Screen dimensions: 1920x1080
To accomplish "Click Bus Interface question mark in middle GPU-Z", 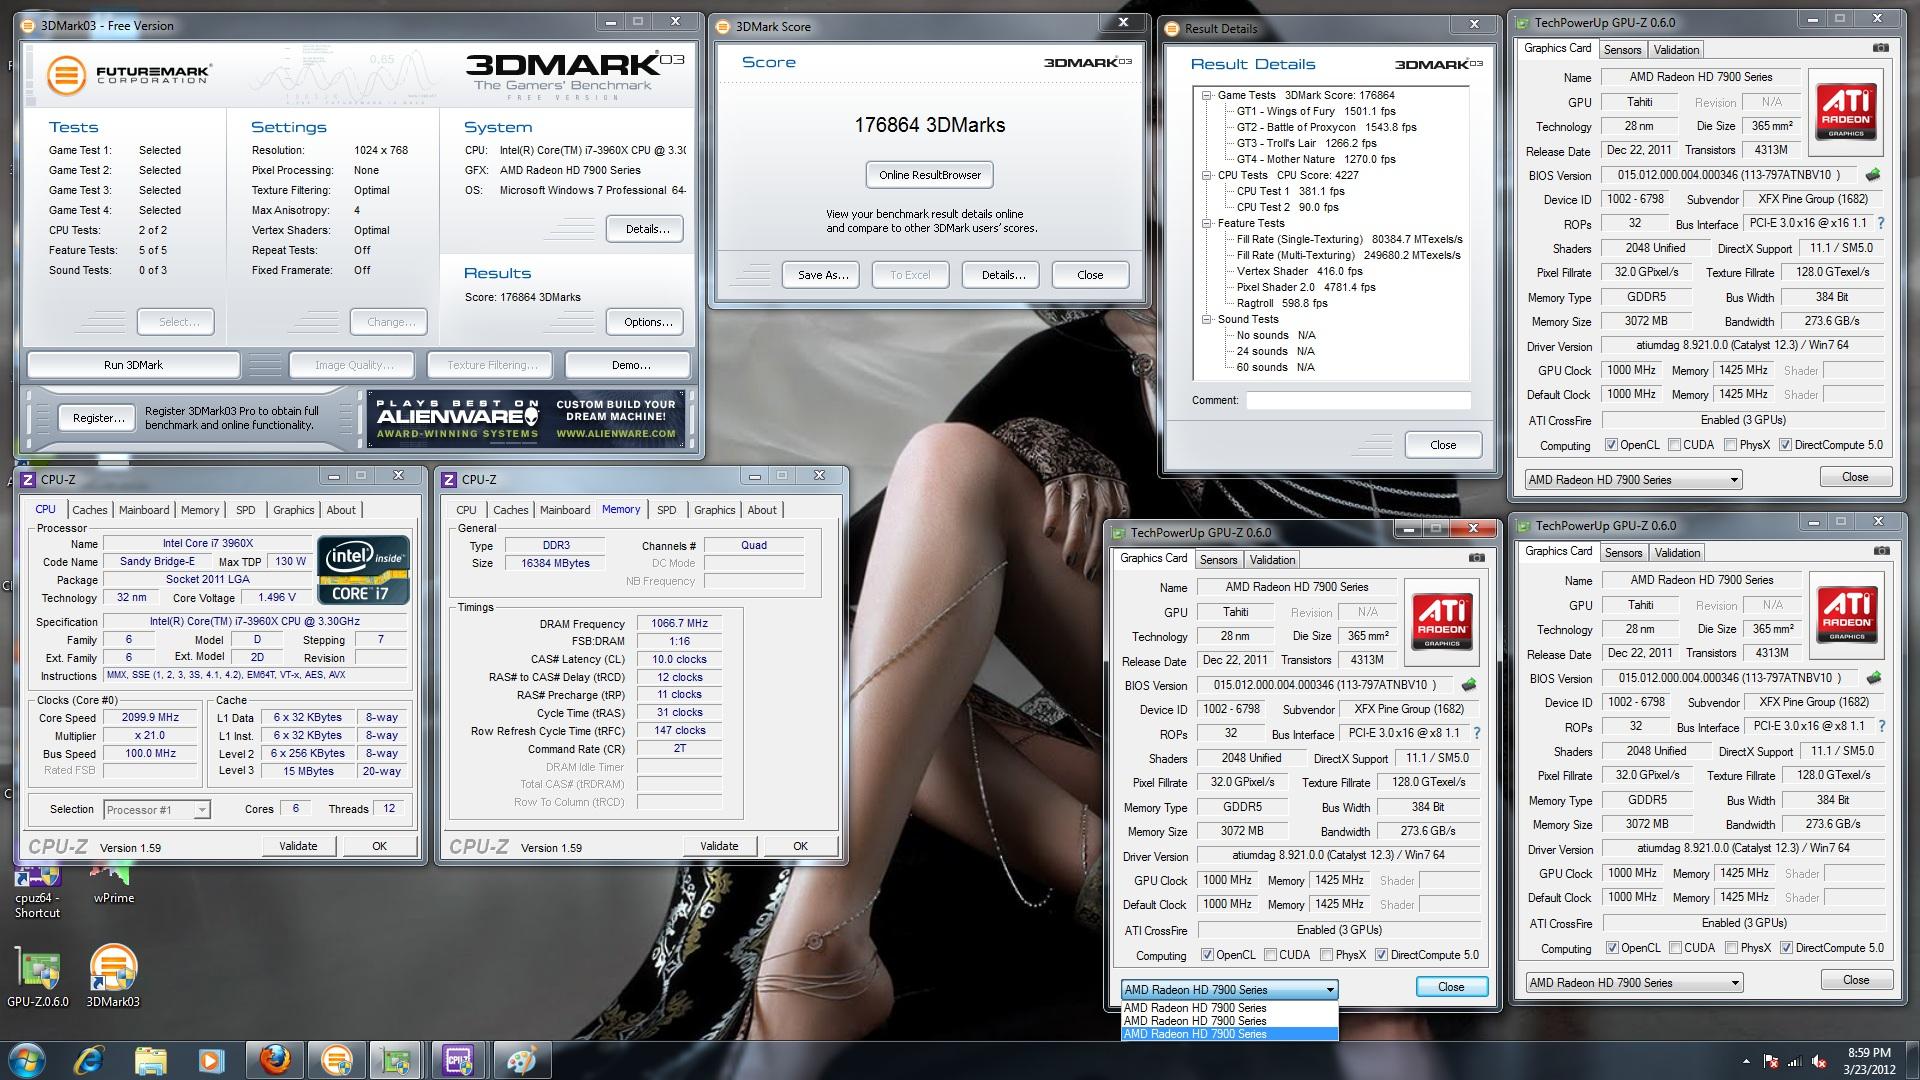I will [1476, 733].
